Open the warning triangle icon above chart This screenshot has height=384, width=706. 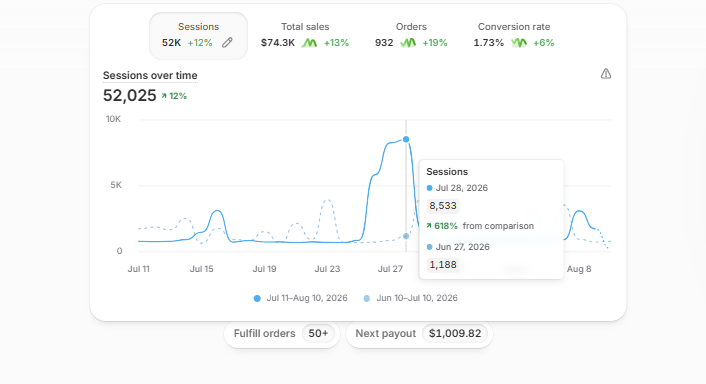pyautogui.click(x=606, y=73)
